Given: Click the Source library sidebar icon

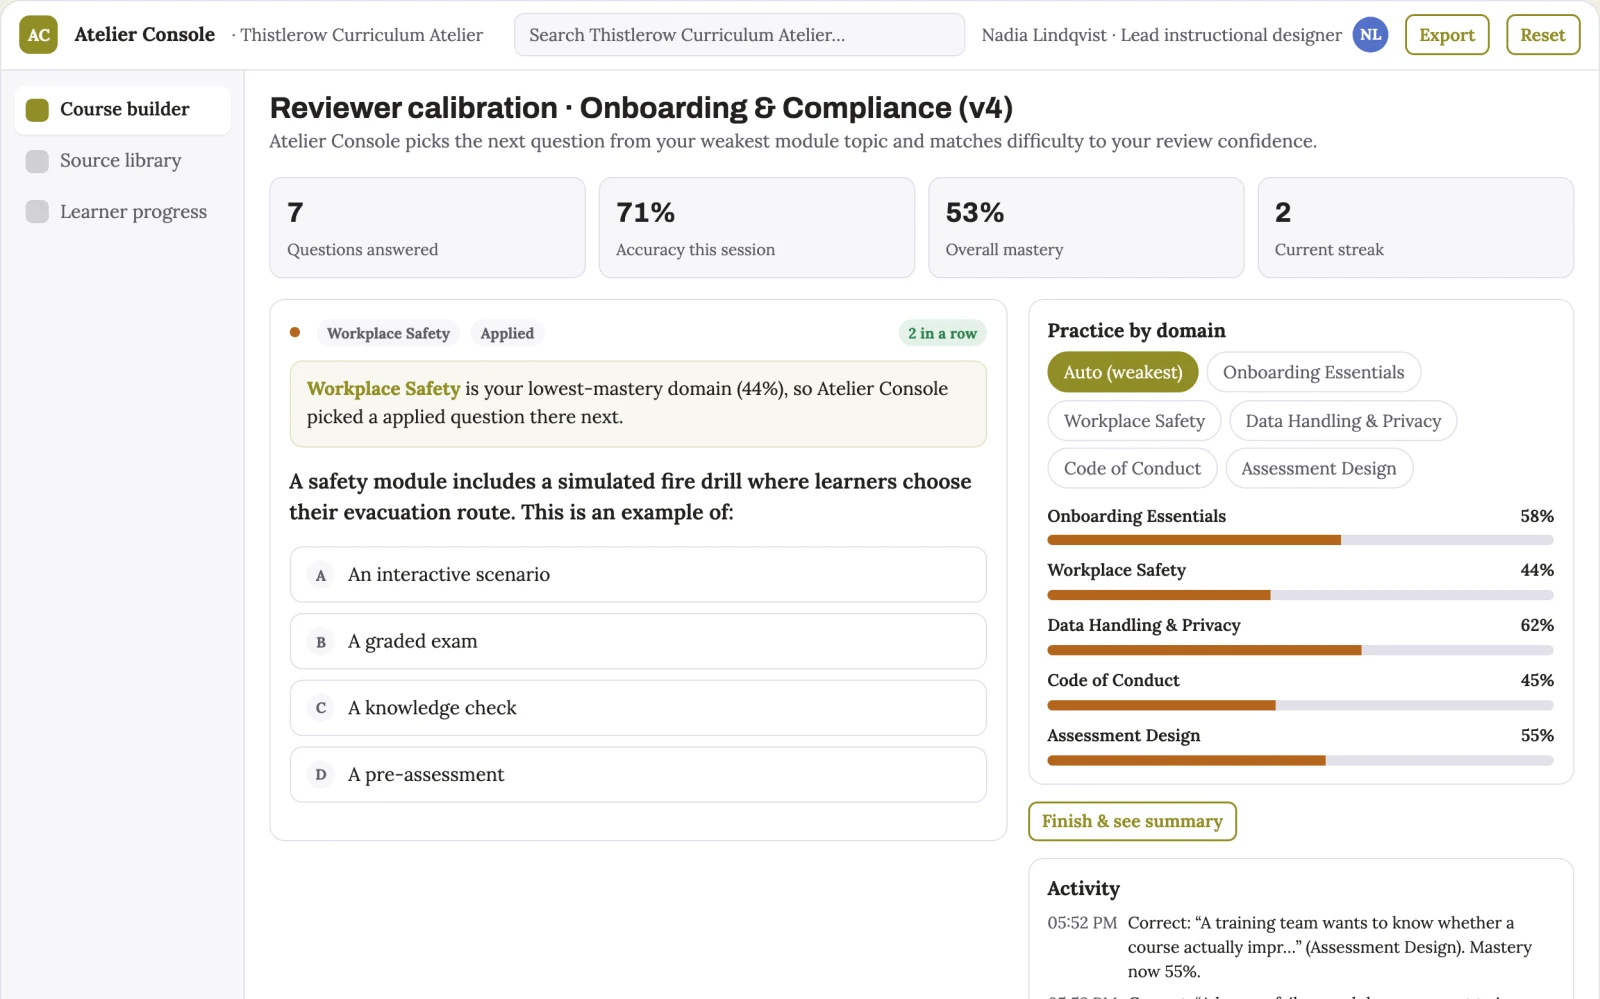Looking at the screenshot, I should pos(37,161).
